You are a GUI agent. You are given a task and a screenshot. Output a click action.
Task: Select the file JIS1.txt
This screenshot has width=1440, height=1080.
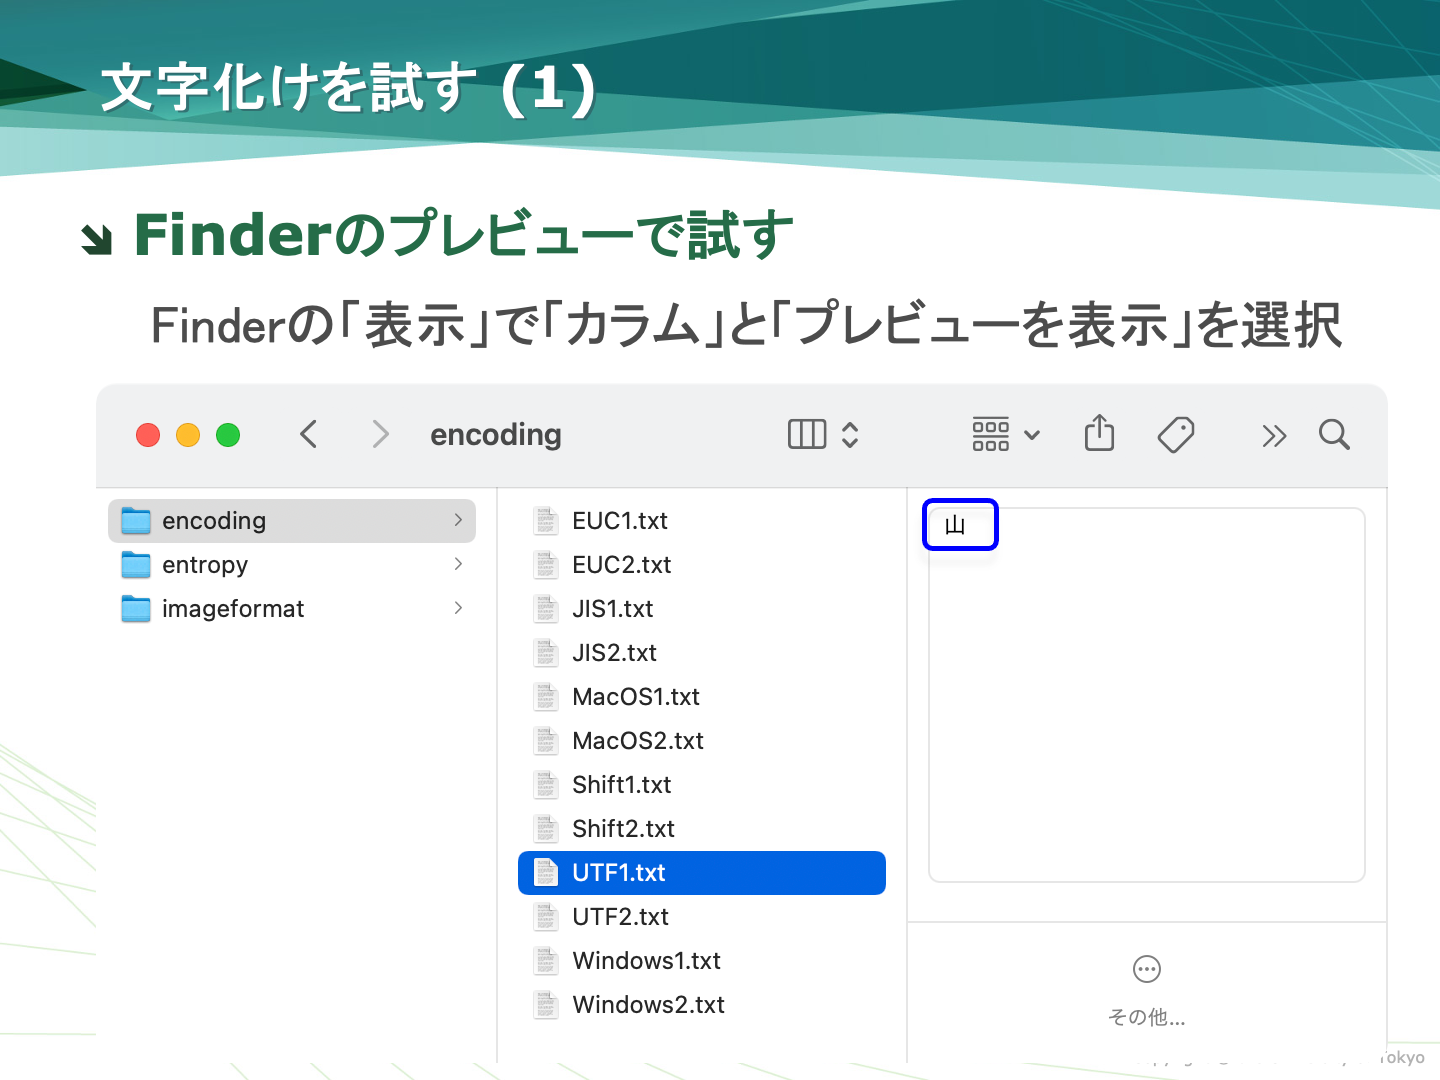click(702, 609)
